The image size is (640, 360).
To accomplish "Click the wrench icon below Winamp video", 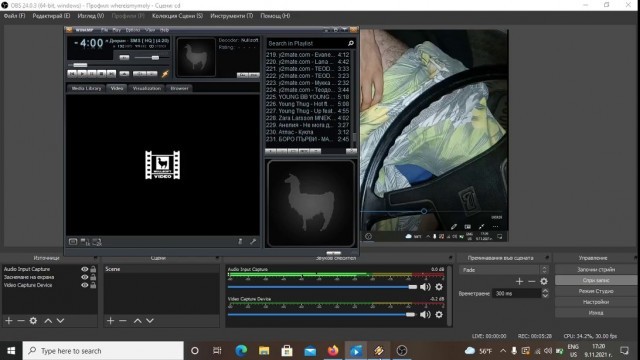I will [x=253, y=242].
